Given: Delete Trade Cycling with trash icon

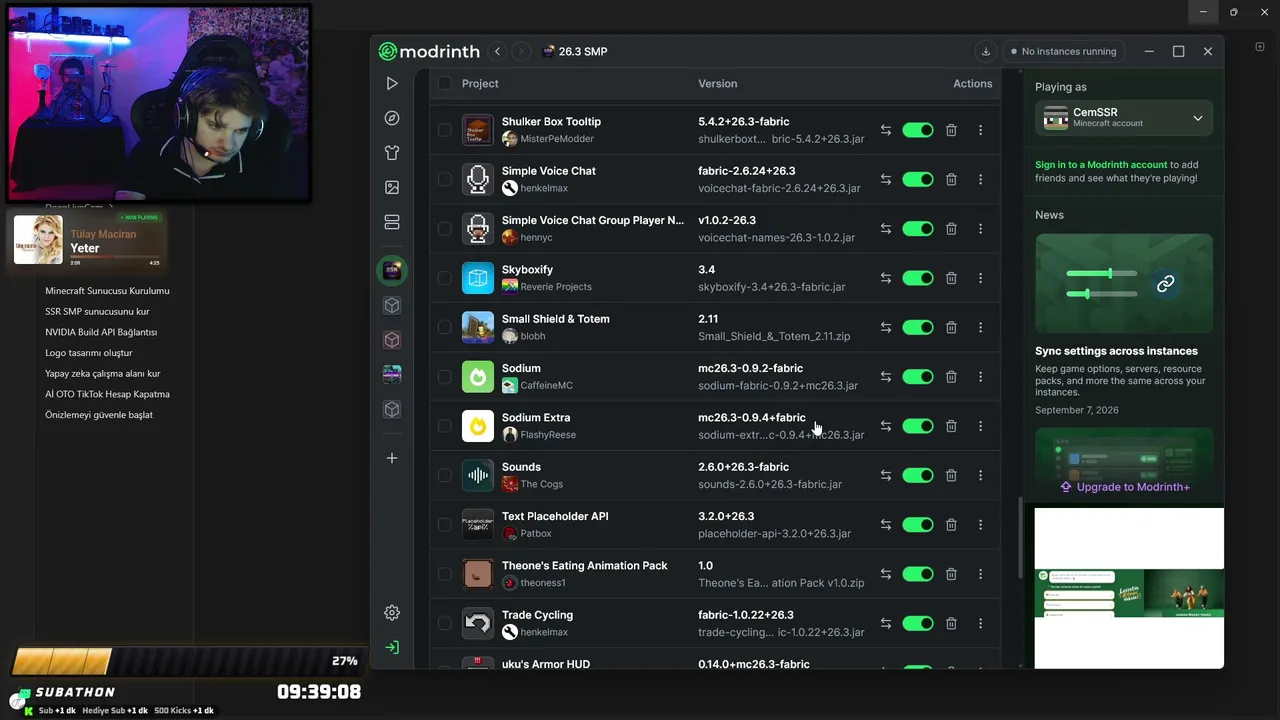Looking at the screenshot, I should (x=951, y=623).
